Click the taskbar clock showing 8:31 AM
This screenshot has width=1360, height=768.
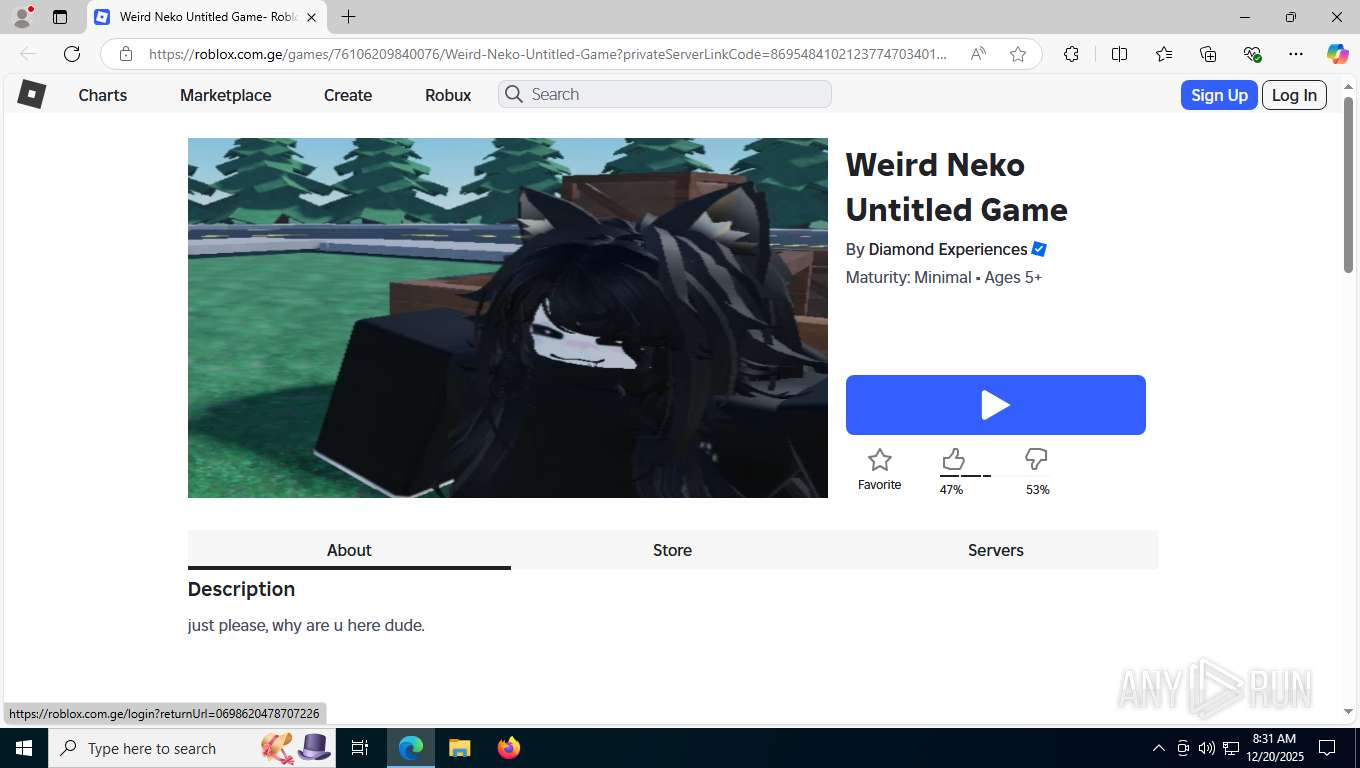[x=1274, y=748]
